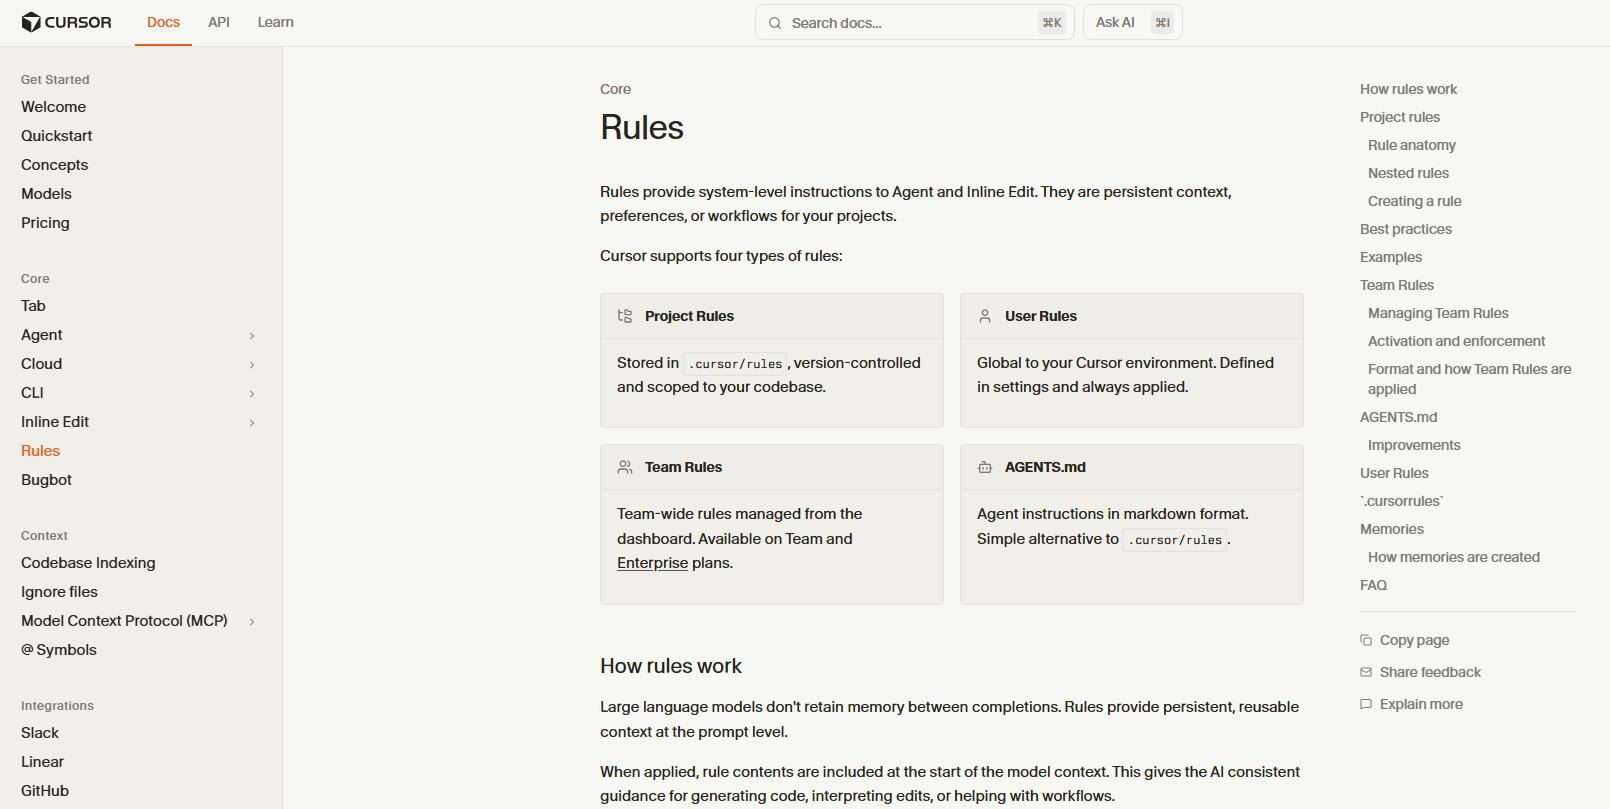Open the Tab docs page
Image resolution: width=1610 pixels, height=809 pixels.
click(x=33, y=306)
